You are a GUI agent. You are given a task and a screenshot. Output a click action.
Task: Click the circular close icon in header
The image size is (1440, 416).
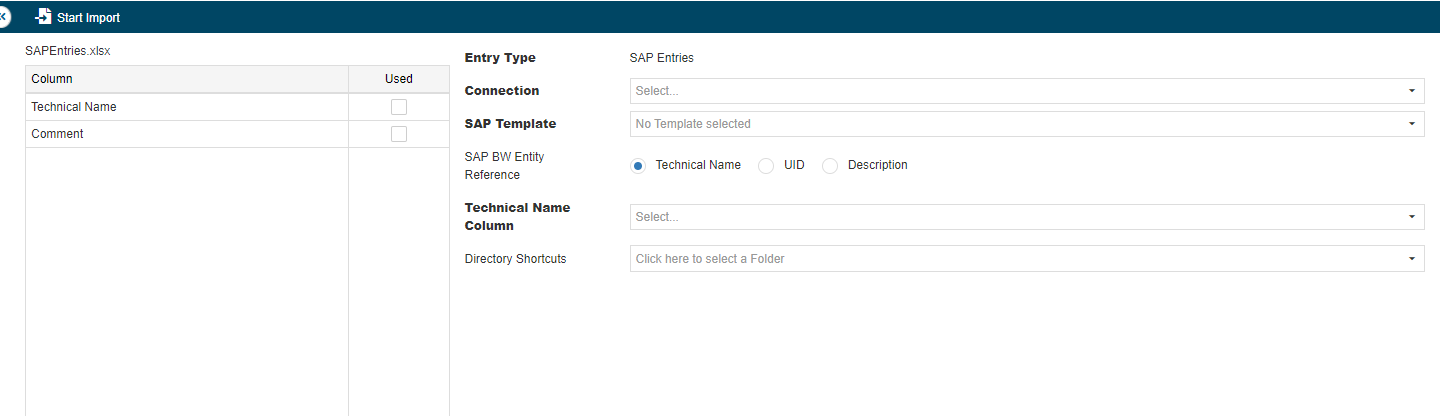[x=3, y=17]
